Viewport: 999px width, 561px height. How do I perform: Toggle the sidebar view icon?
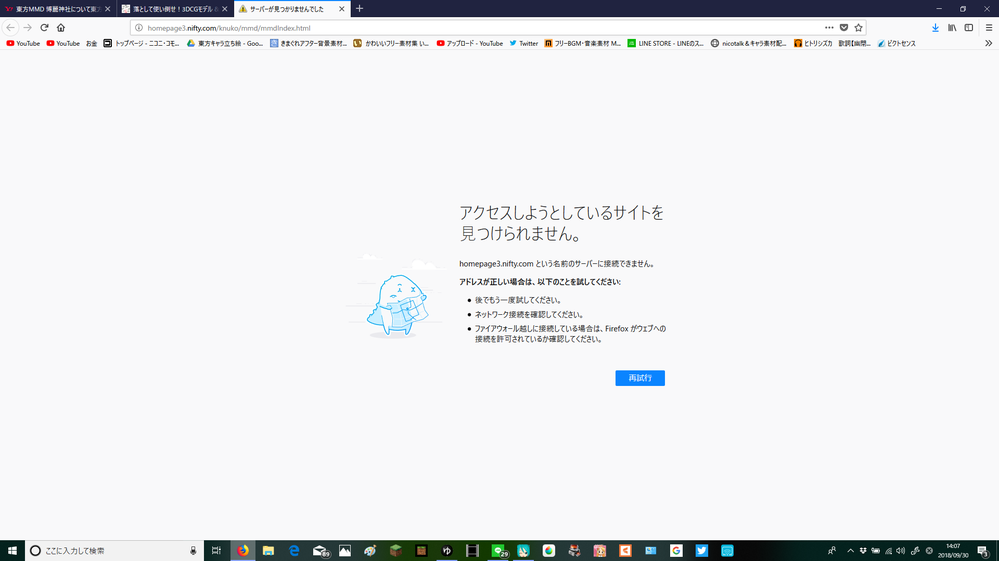click(968, 28)
